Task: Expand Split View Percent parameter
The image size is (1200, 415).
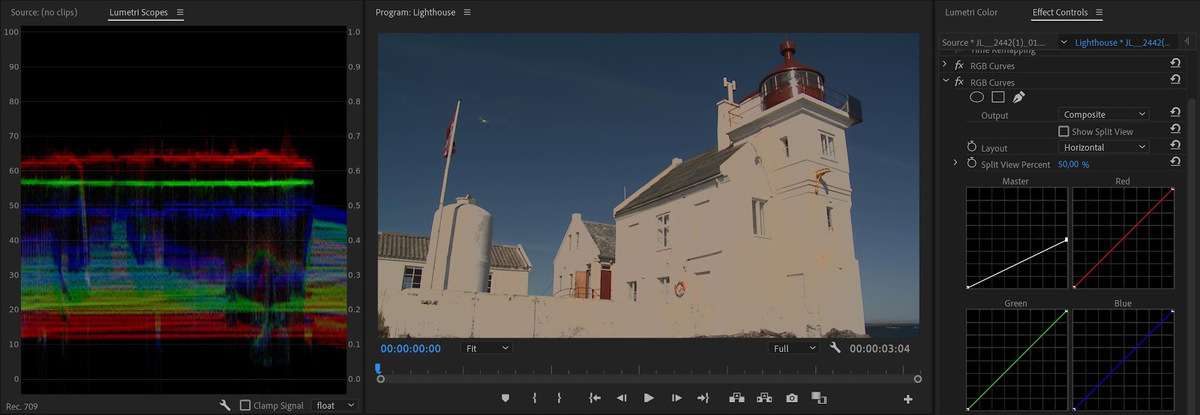Action: tap(955, 163)
